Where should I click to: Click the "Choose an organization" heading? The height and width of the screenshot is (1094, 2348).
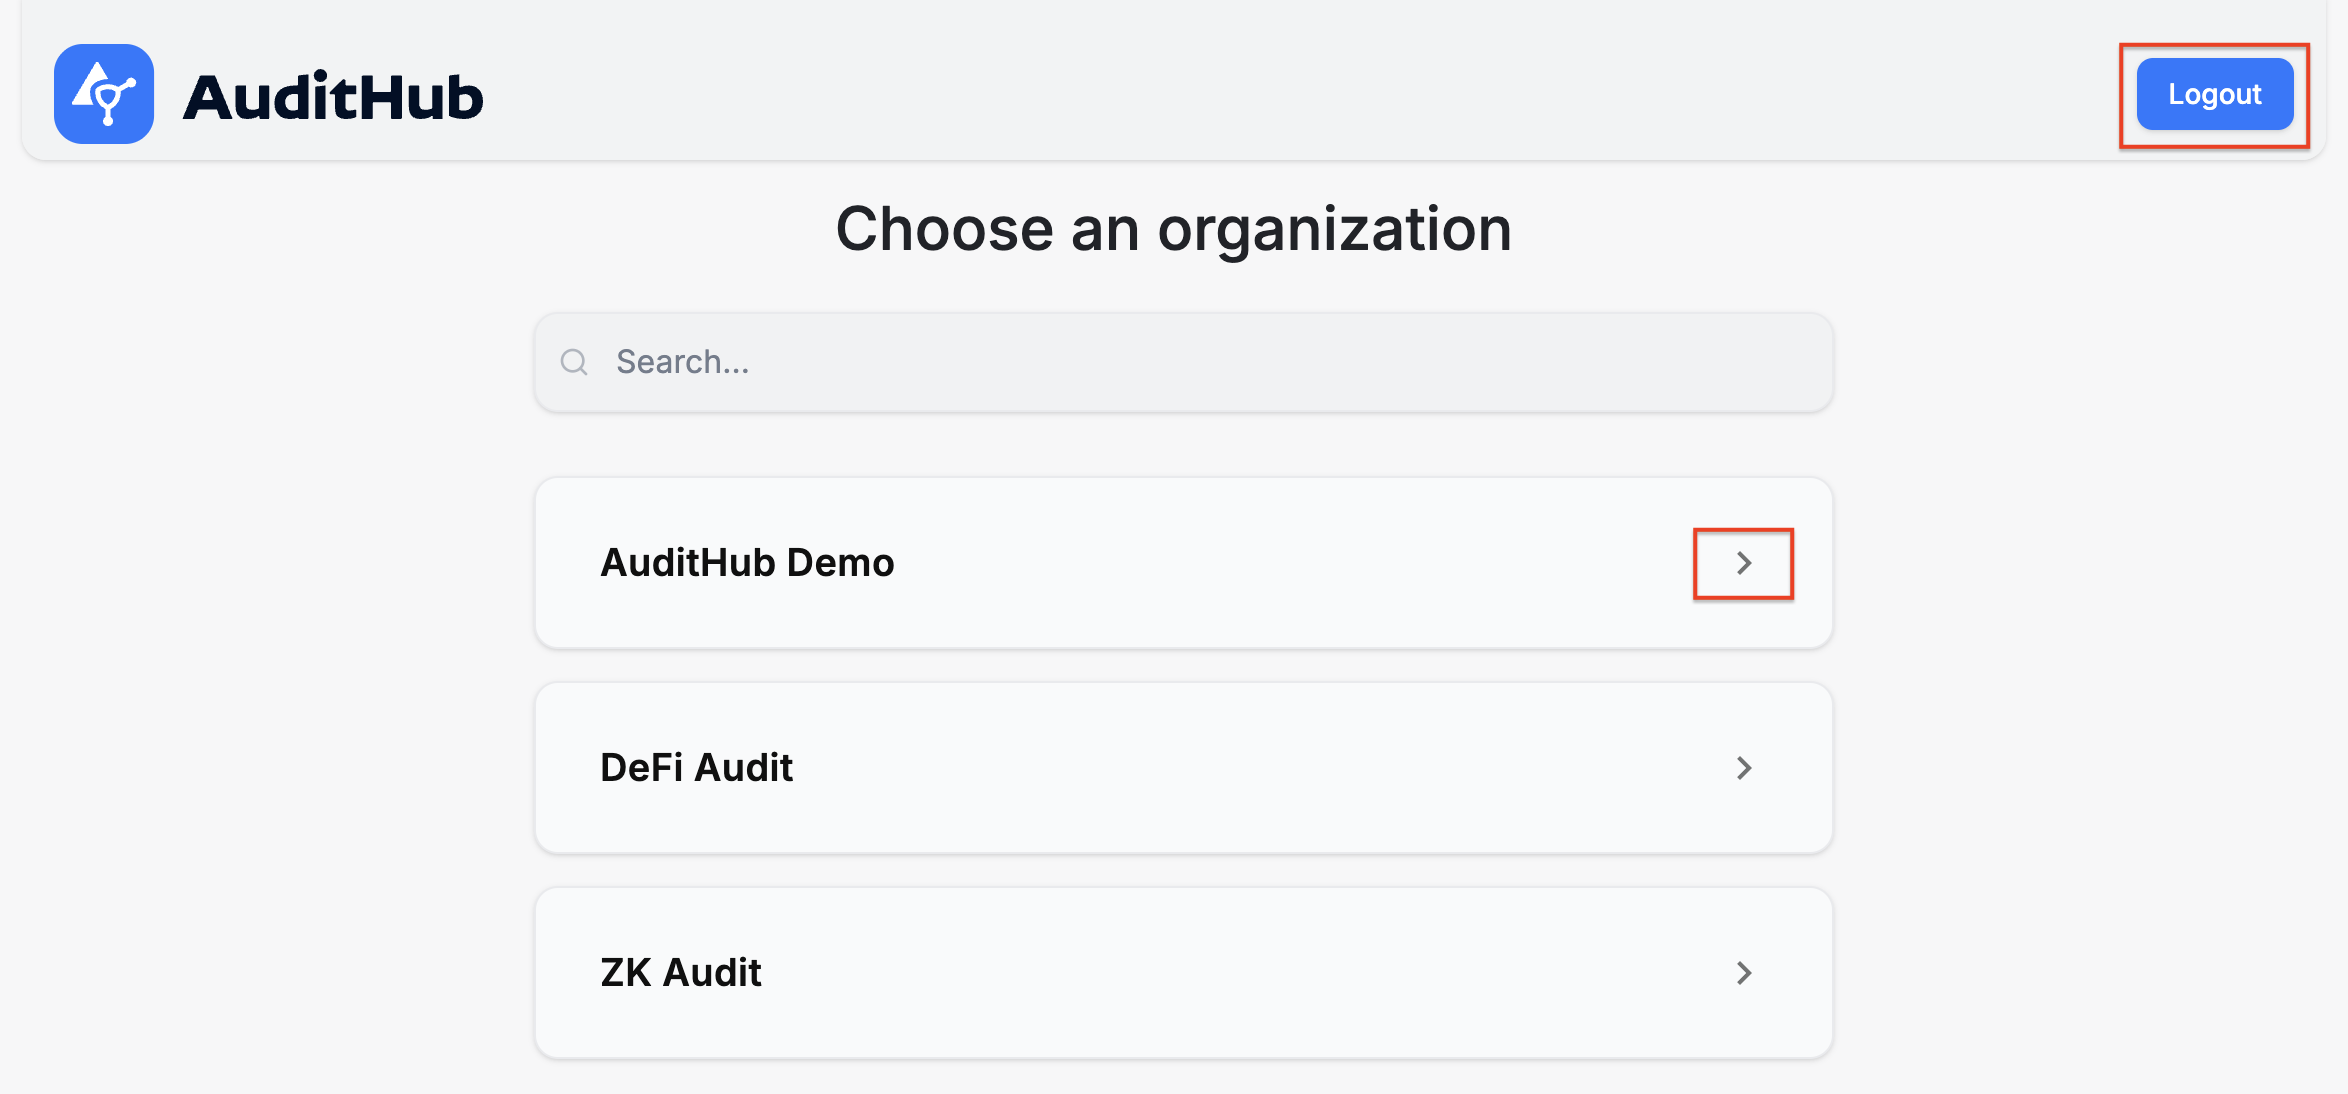click(x=1173, y=229)
